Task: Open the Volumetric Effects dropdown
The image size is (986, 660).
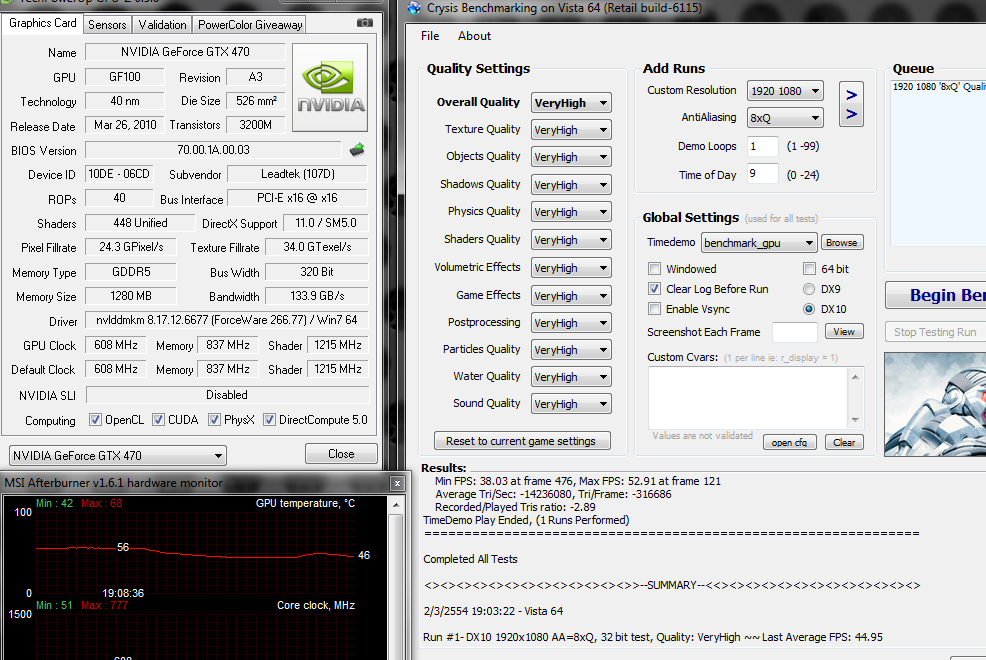Action: pyautogui.click(x=571, y=268)
